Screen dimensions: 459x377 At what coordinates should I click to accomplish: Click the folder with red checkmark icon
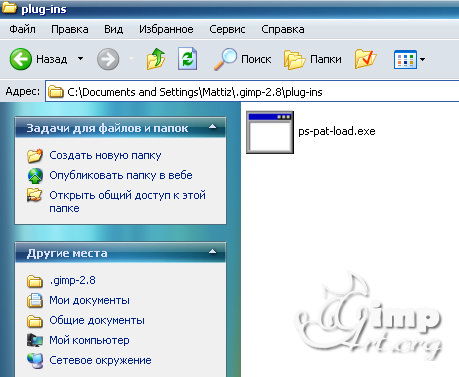(365, 59)
